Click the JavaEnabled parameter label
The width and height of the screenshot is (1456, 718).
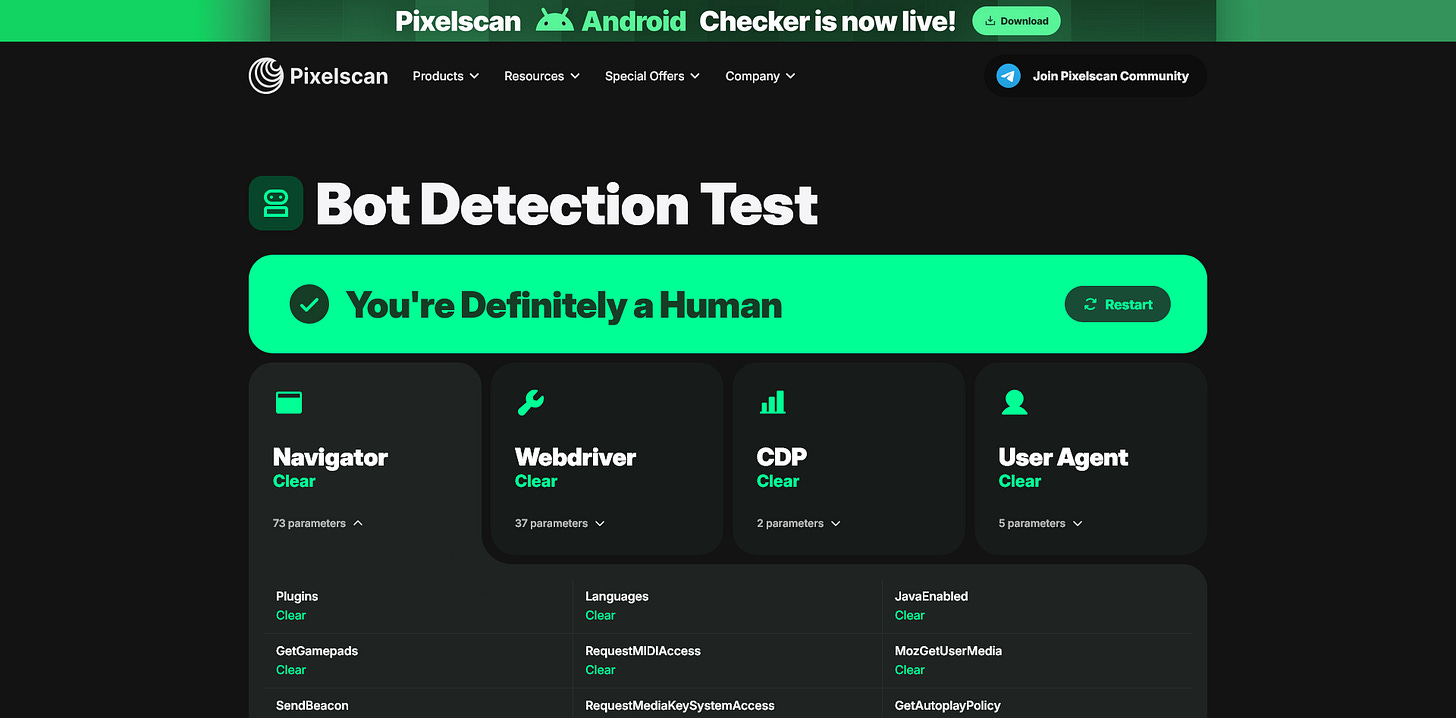coord(931,596)
